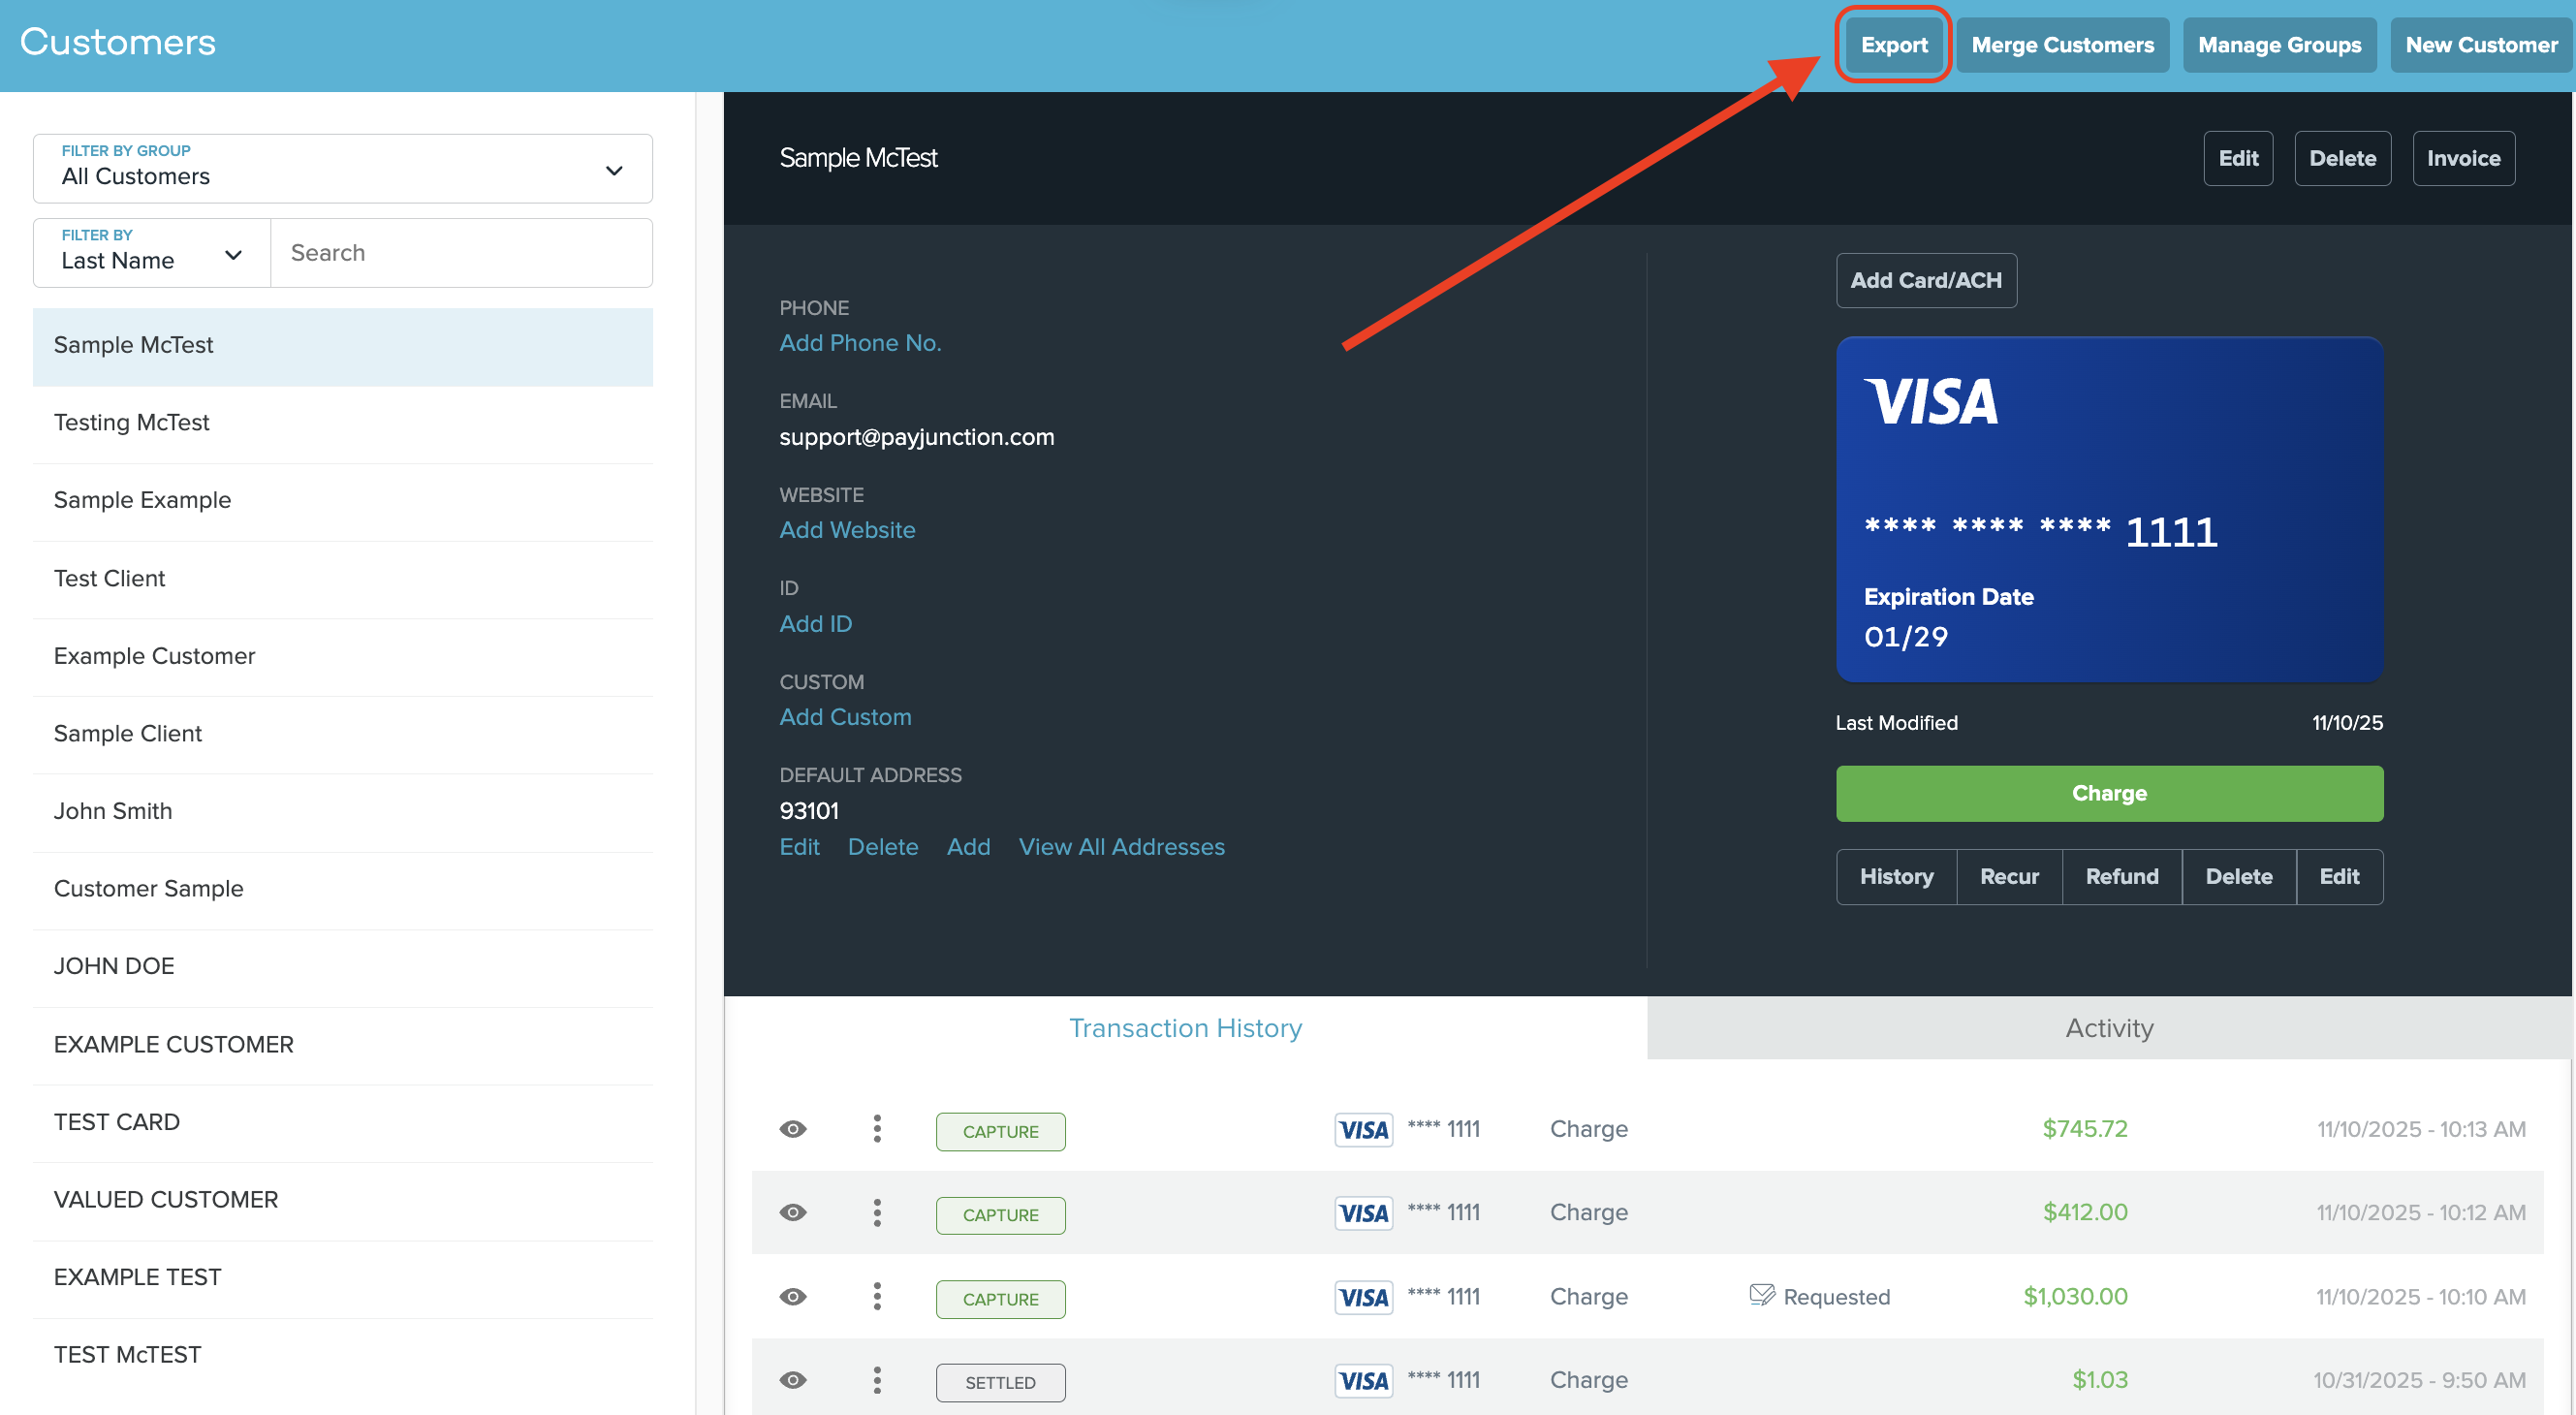Edit the Sample McTest customer profile
The image size is (2576, 1415).
[2238, 158]
